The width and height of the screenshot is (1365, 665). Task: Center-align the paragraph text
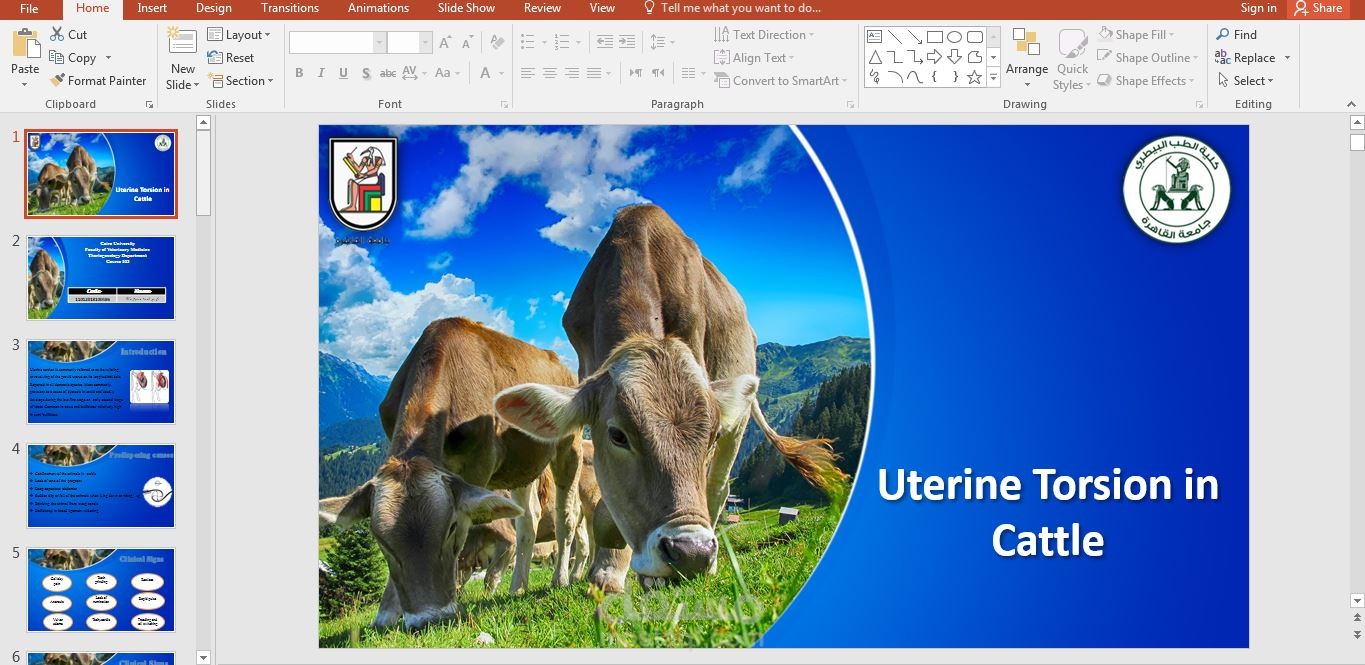pos(550,73)
